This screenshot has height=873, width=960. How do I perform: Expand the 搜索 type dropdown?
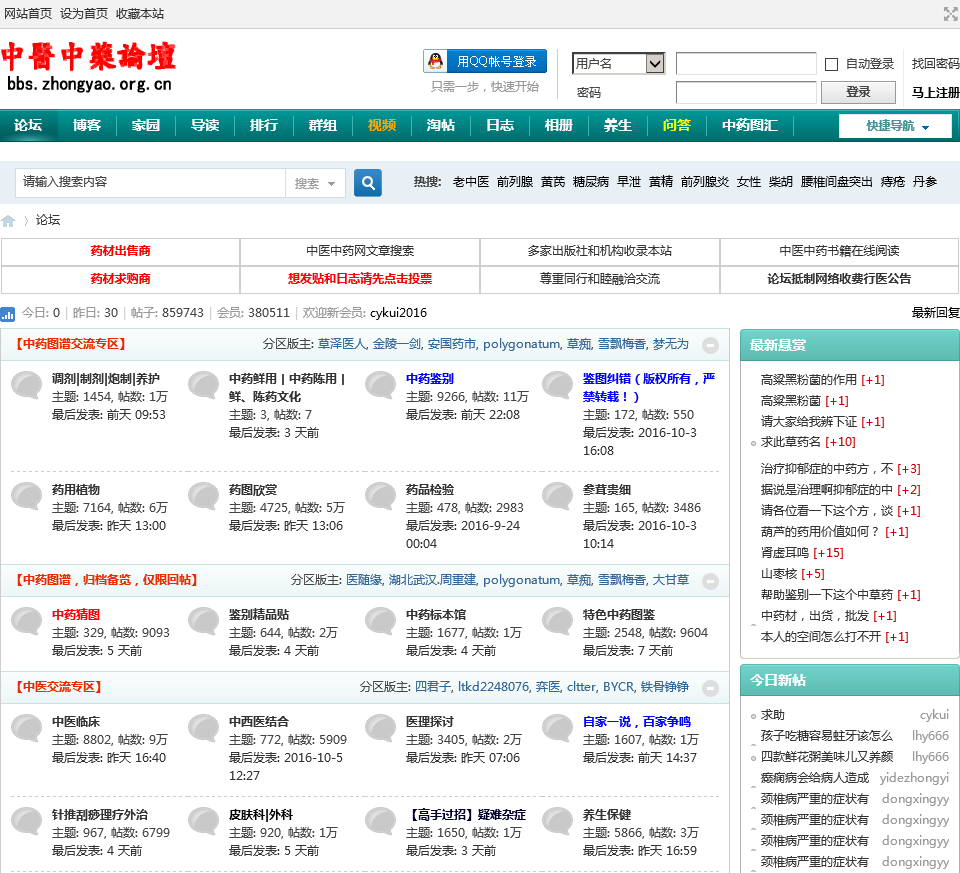coord(316,183)
